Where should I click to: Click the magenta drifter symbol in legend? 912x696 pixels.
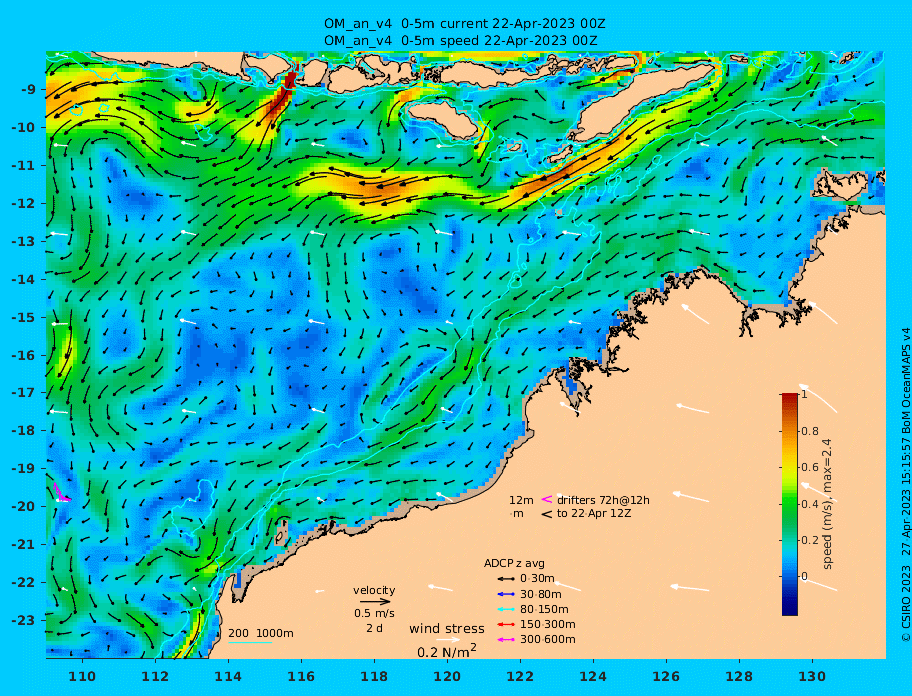(x=547, y=499)
